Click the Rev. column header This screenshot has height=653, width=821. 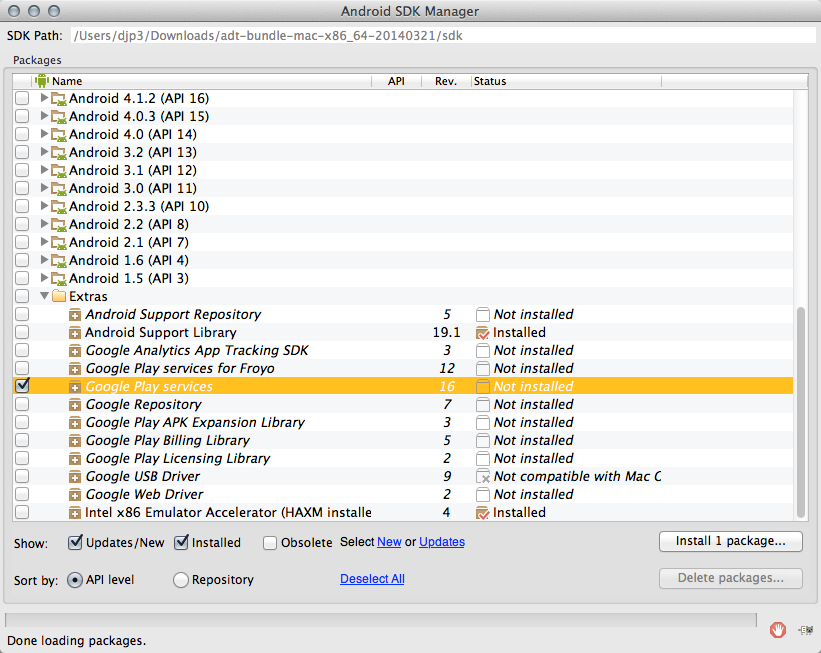(x=445, y=81)
